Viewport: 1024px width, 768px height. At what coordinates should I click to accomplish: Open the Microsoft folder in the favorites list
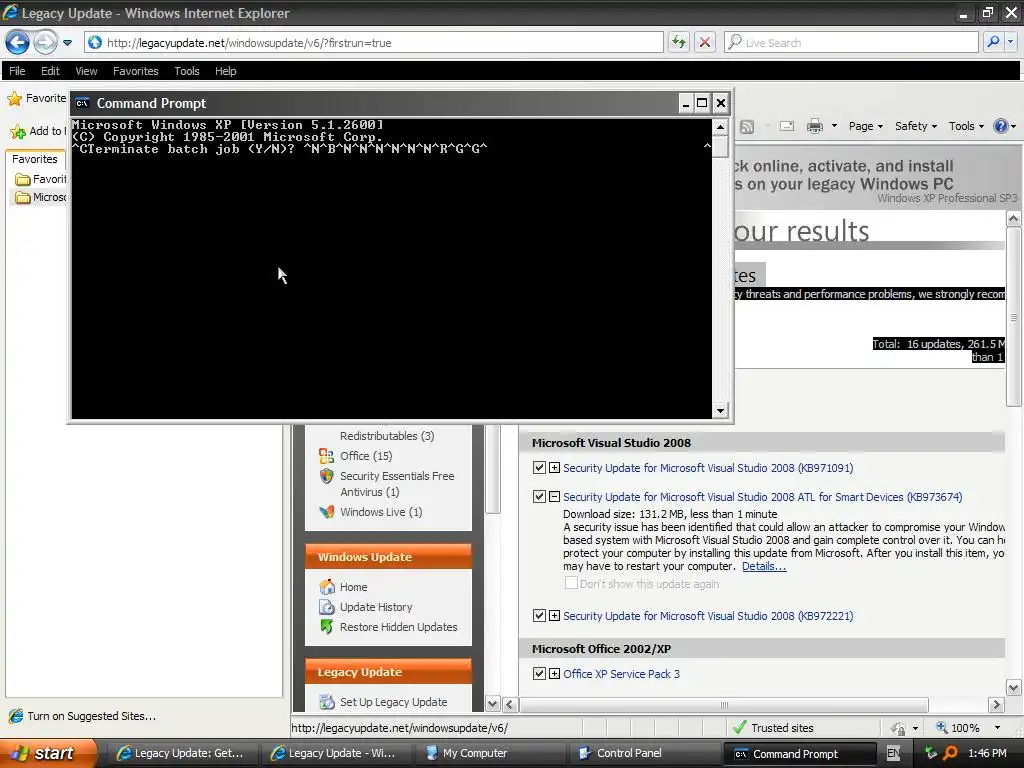coord(41,197)
